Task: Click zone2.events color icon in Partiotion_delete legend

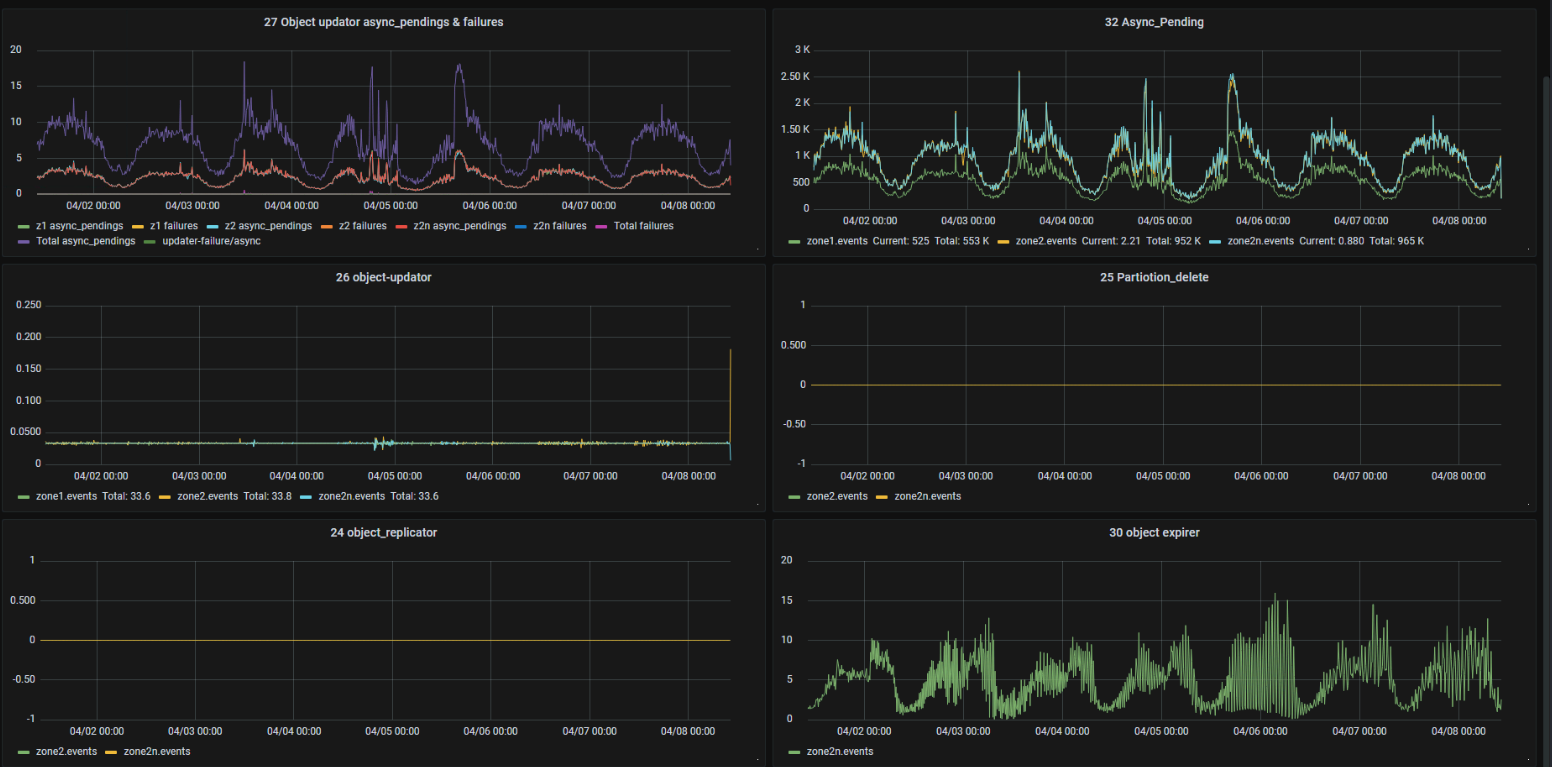Action: click(x=794, y=496)
